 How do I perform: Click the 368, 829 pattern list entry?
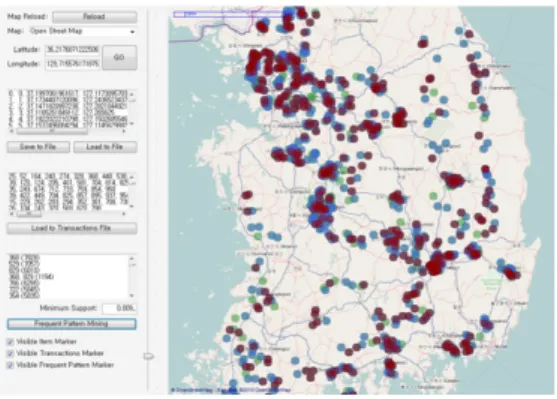pos(31,276)
